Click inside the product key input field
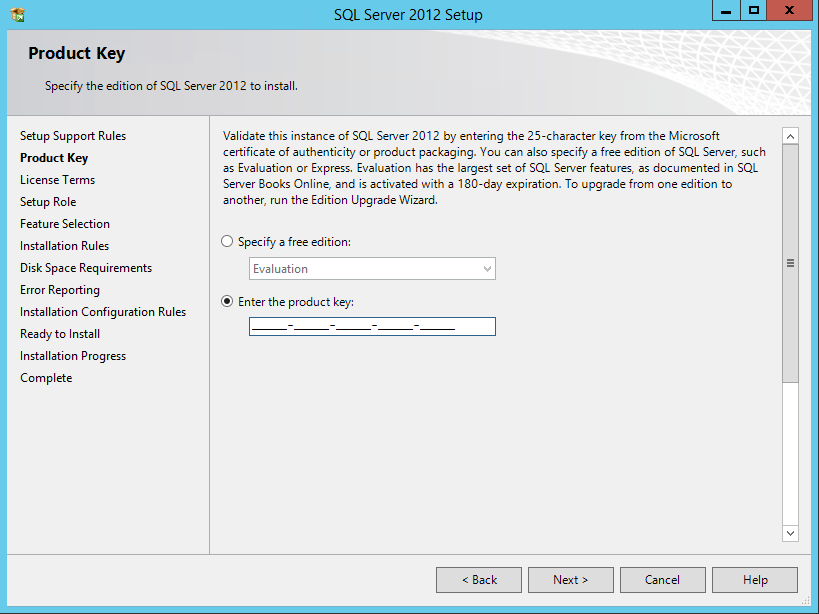Image resolution: width=819 pixels, height=614 pixels. [x=372, y=326]
